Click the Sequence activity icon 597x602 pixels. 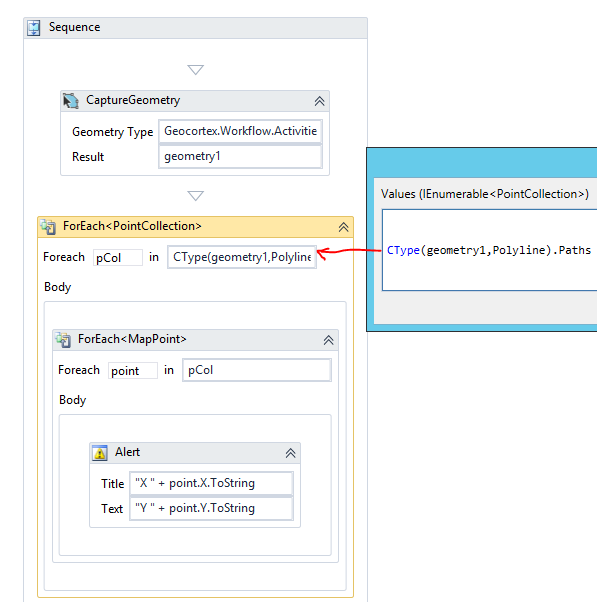(x=34, y=28)
